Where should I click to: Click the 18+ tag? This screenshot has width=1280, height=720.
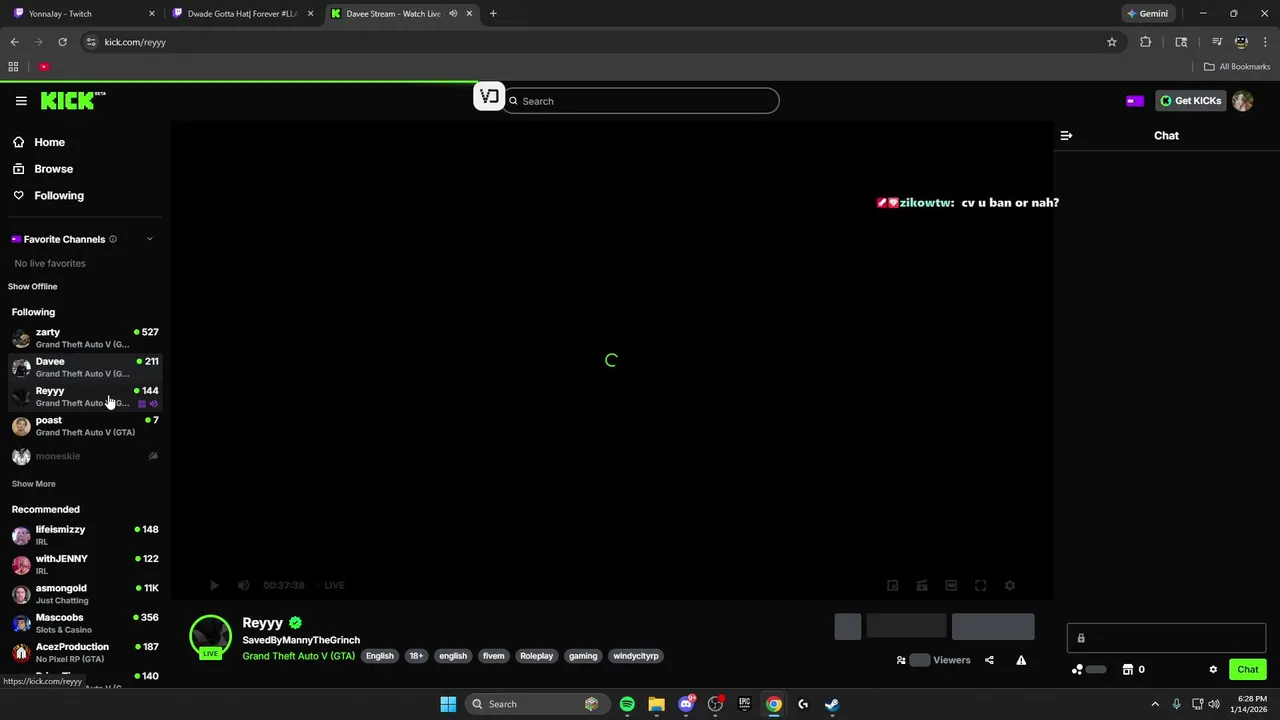tap(416, 656)
